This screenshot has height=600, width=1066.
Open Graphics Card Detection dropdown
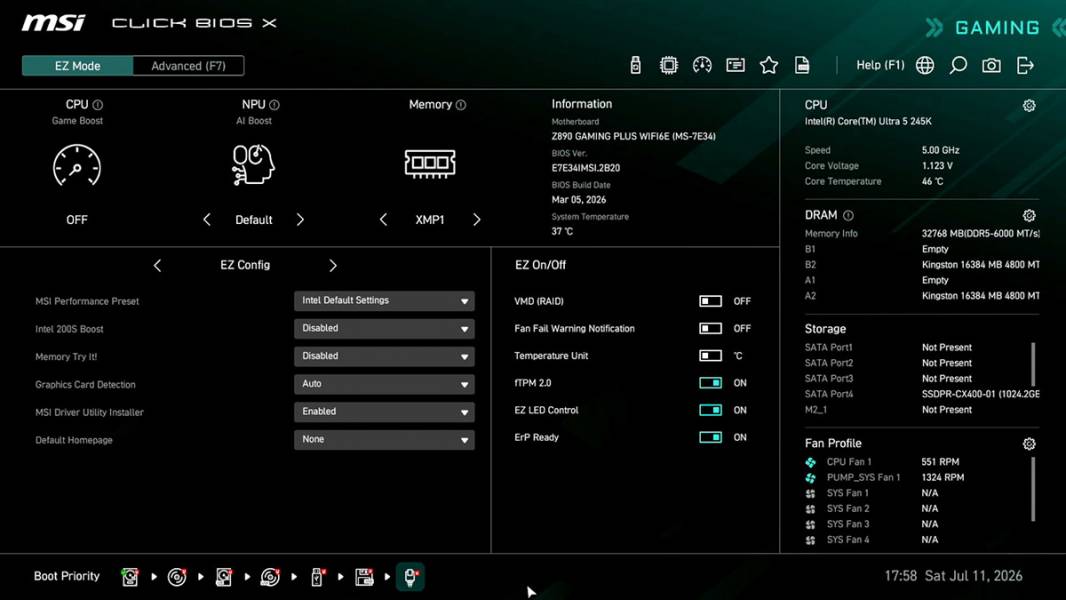pos(384,384)
